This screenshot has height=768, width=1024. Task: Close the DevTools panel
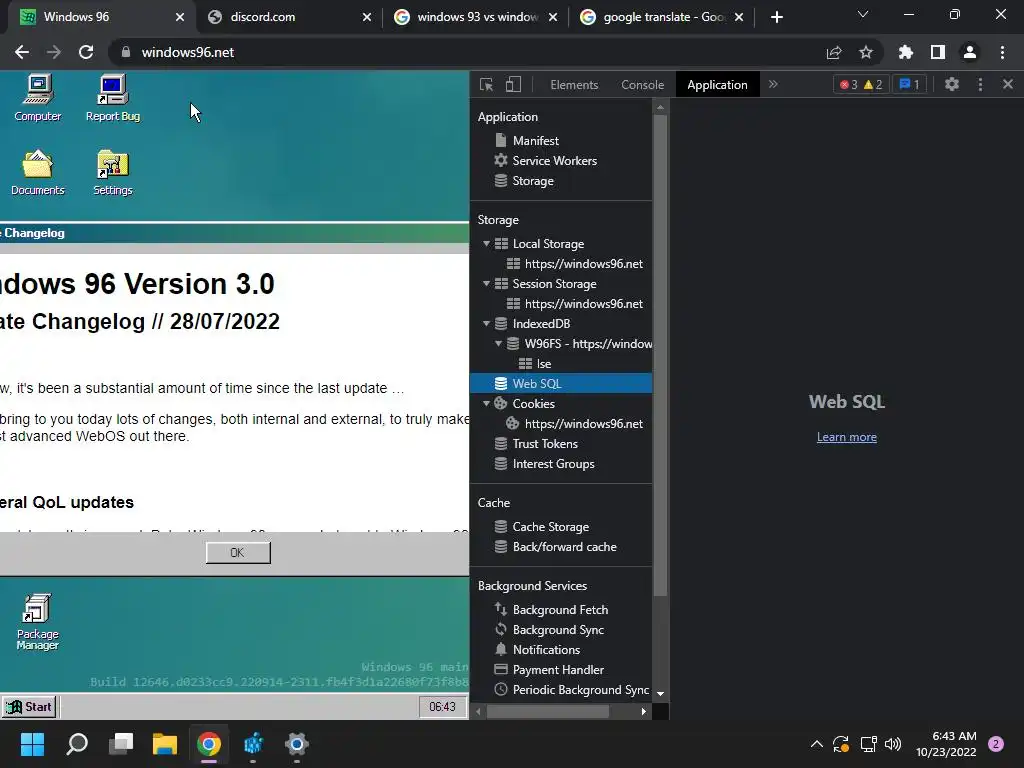click(x=1008, y=84)
